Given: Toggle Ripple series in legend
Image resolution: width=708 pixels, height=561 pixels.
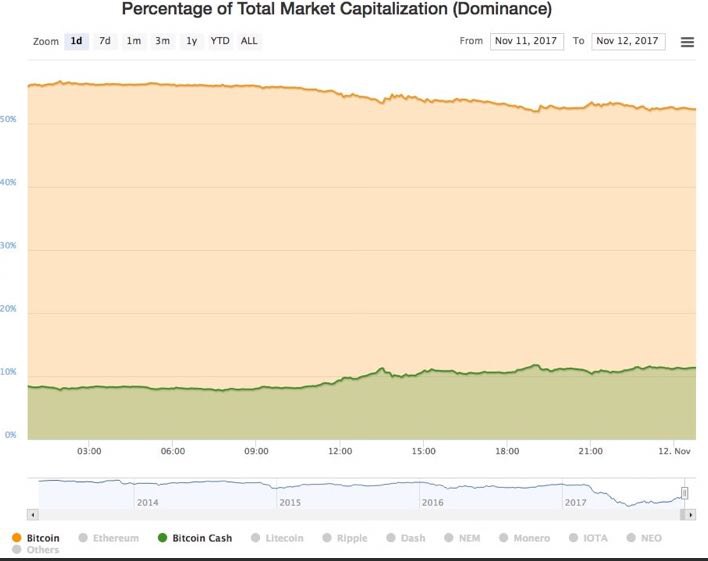Looking at the screenshot, I should pyautogui.click(x=345, y=538).
